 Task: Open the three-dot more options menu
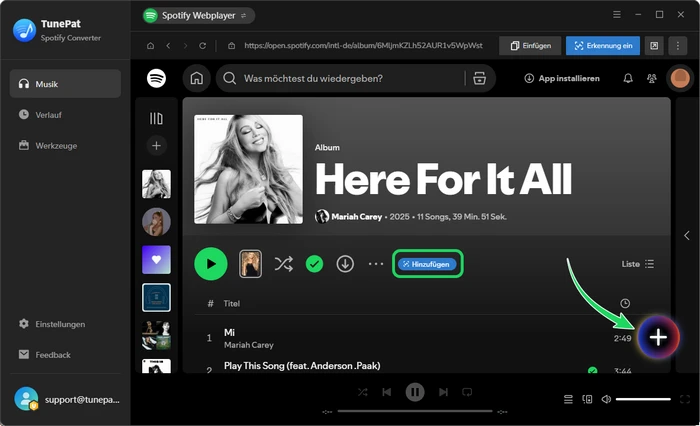click(678, 46)
